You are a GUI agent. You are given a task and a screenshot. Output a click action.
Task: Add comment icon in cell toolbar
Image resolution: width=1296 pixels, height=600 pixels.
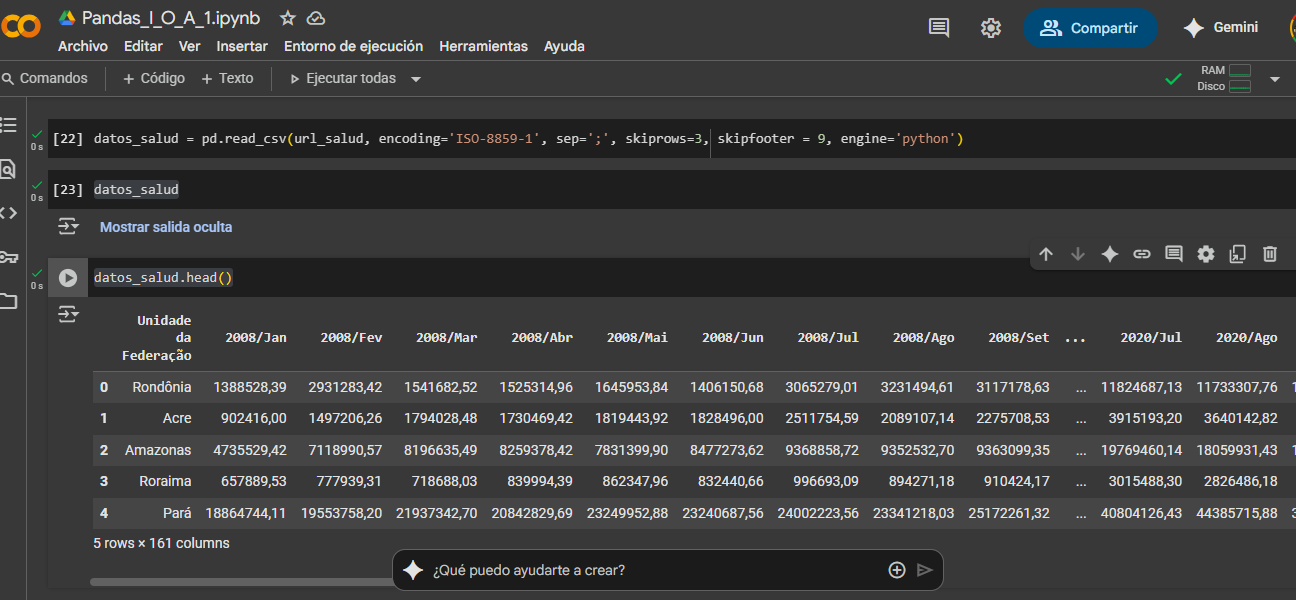point(1174,254)
